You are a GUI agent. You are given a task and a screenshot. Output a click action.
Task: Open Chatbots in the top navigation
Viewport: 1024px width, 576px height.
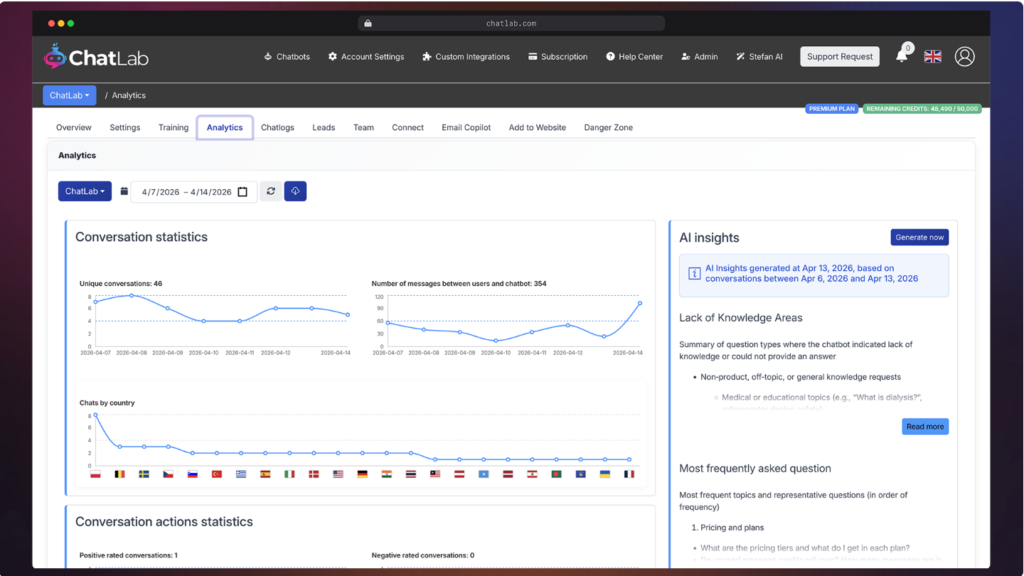click(x=287, y=57)
